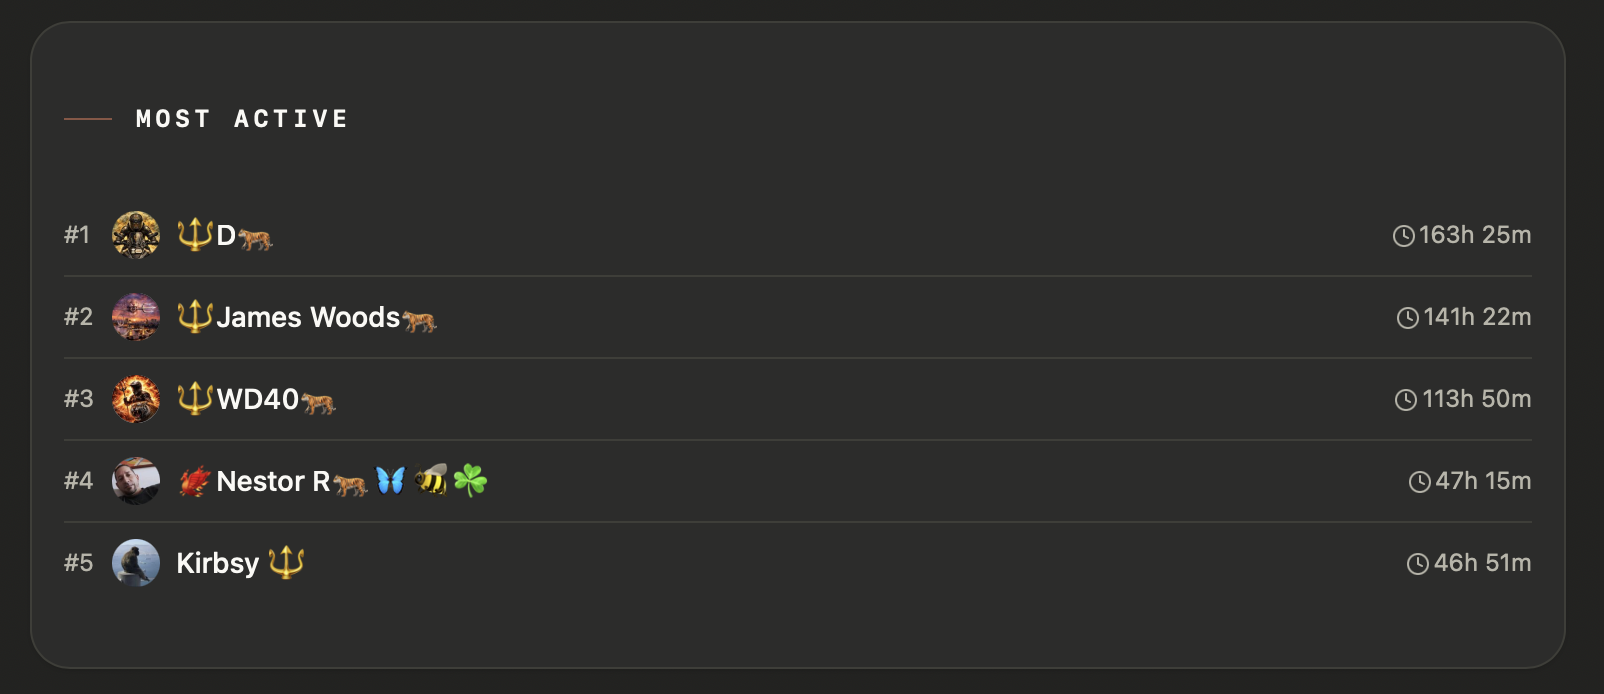The width and height of the screenshot is (1604, 694).
Task: Click the clock icon beside 47h 15m
Action: [1420, 482]
